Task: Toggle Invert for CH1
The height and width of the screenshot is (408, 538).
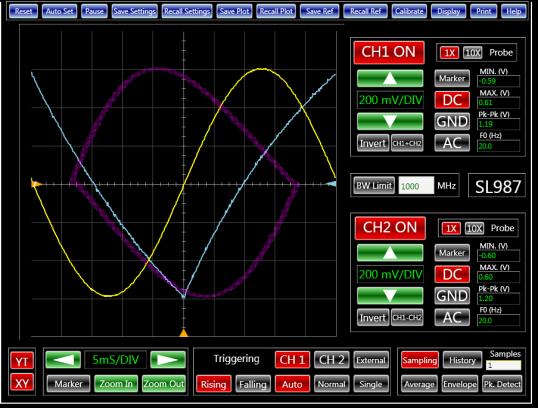Action: [x=373, y=143]
